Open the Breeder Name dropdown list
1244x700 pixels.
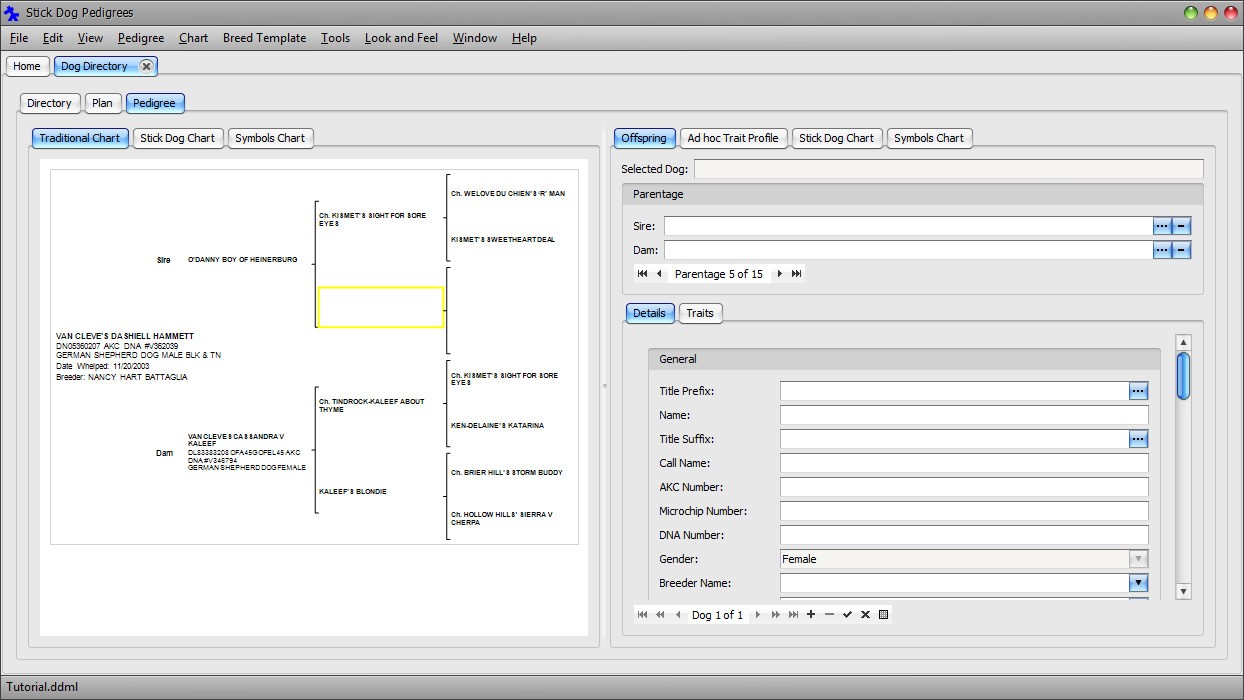pyautogui.click(x=1138, y=583)
